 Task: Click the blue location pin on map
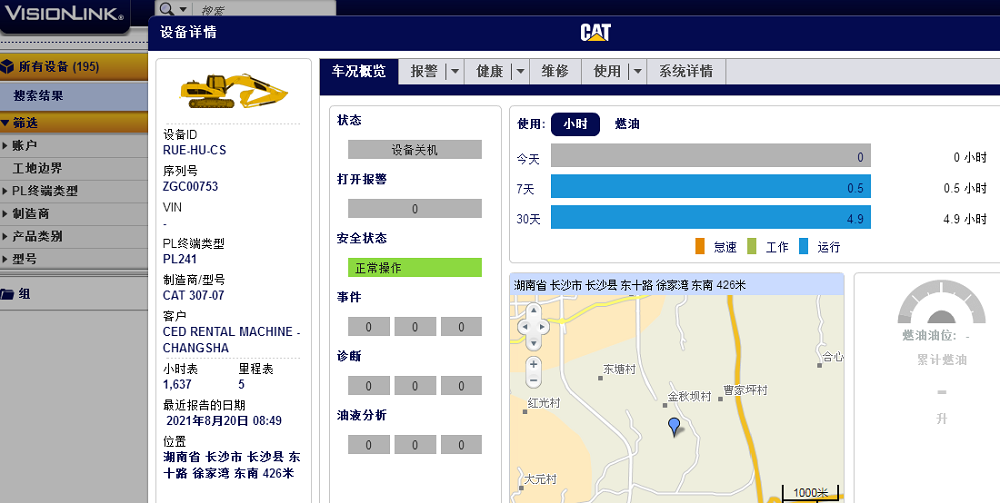coord(674,426)
